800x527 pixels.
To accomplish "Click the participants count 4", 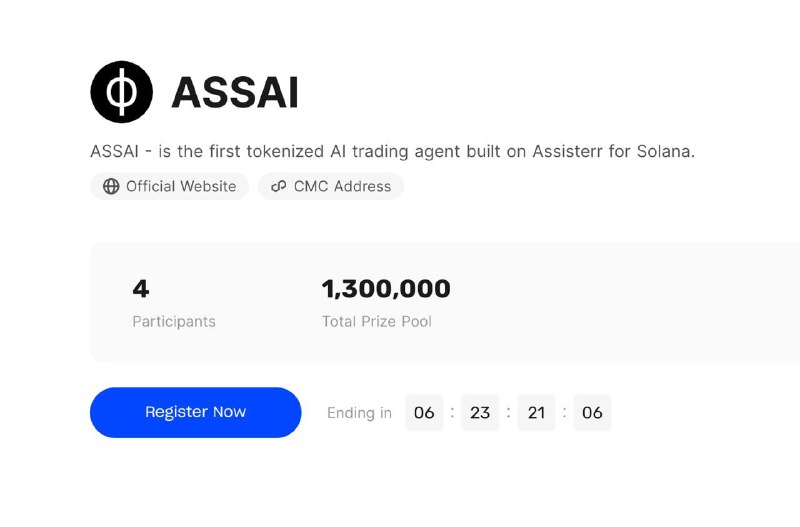I will 140,289.
